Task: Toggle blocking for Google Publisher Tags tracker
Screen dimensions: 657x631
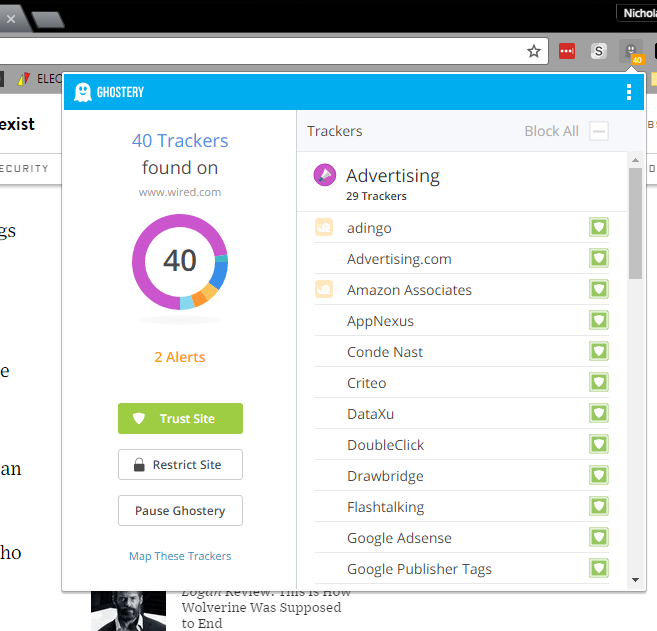Action: click(x=599, y=569)
